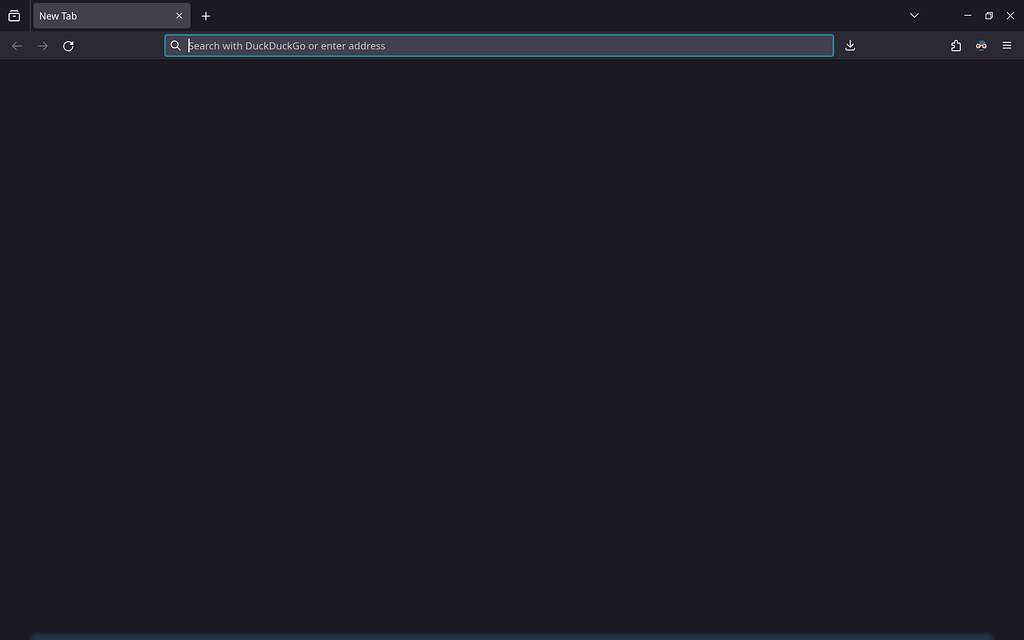Click the Forward navigation arrow
This screenshot has height=640, width=1024.
pyautogui.click(x=42, y=45)
